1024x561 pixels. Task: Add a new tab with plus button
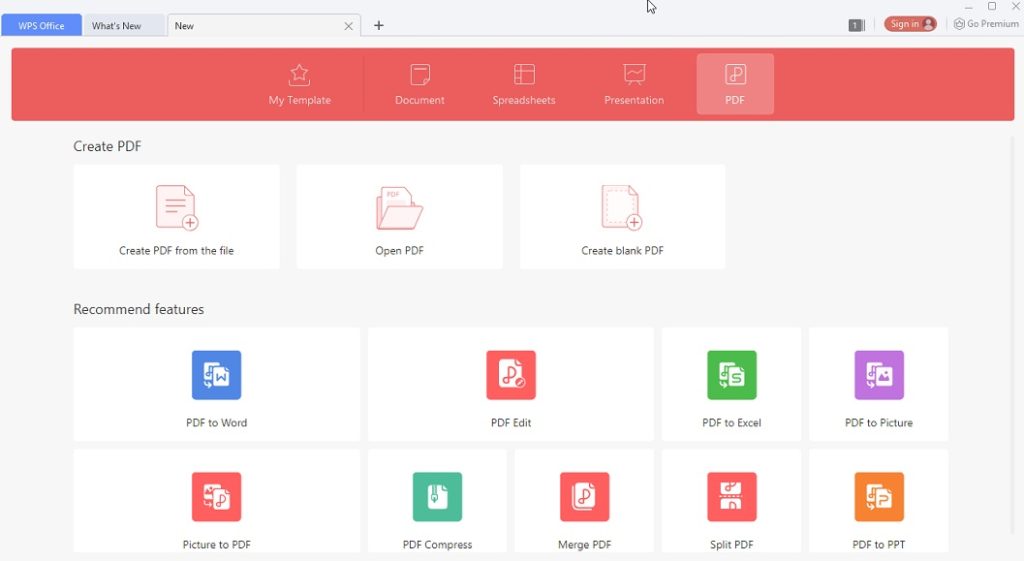pos(378,26)
